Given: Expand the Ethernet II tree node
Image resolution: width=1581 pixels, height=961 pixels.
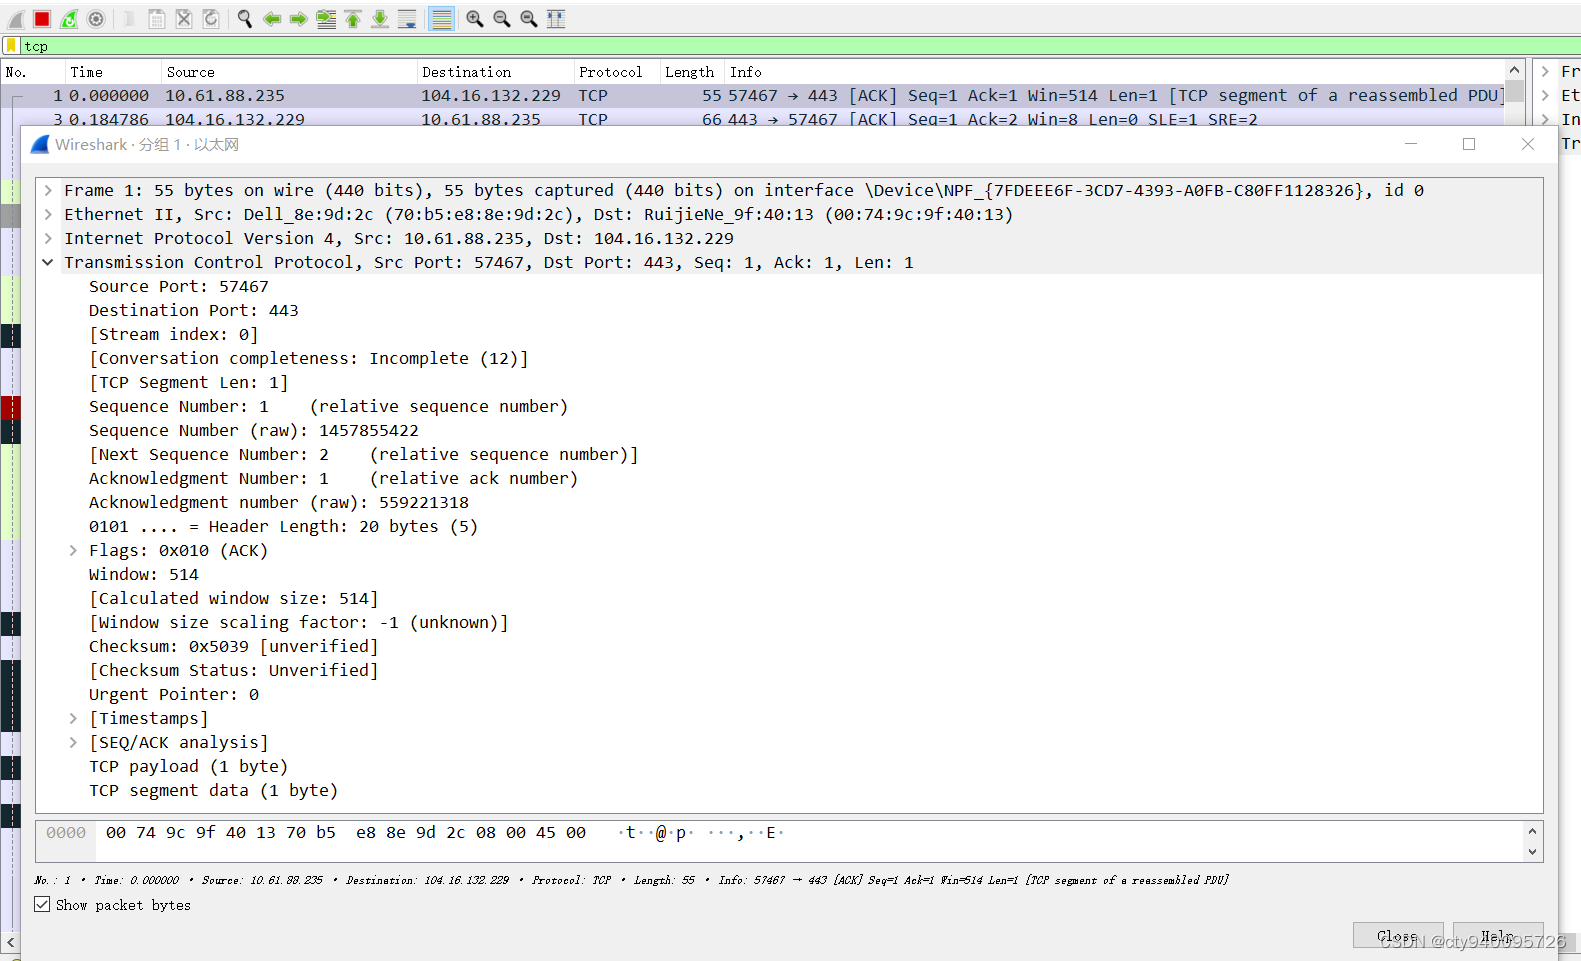Looking at the screenshot, I should point(47,214).
